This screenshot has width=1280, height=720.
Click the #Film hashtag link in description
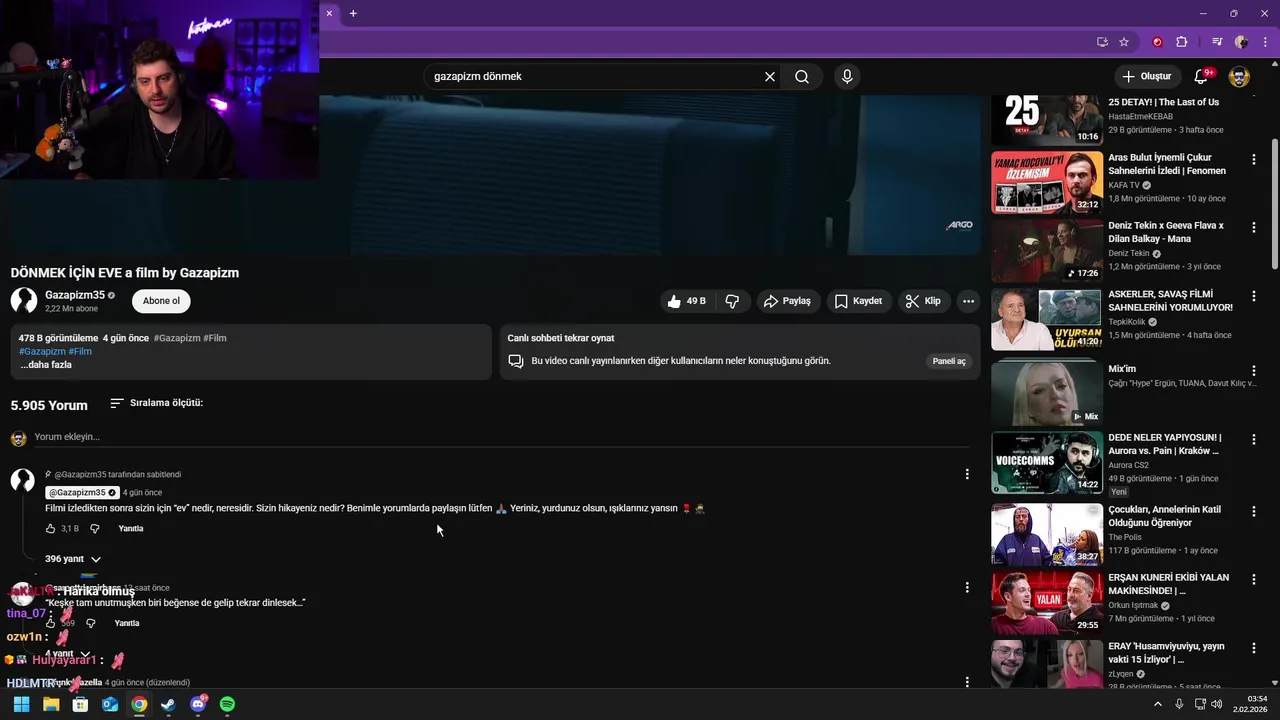[80, 352]
